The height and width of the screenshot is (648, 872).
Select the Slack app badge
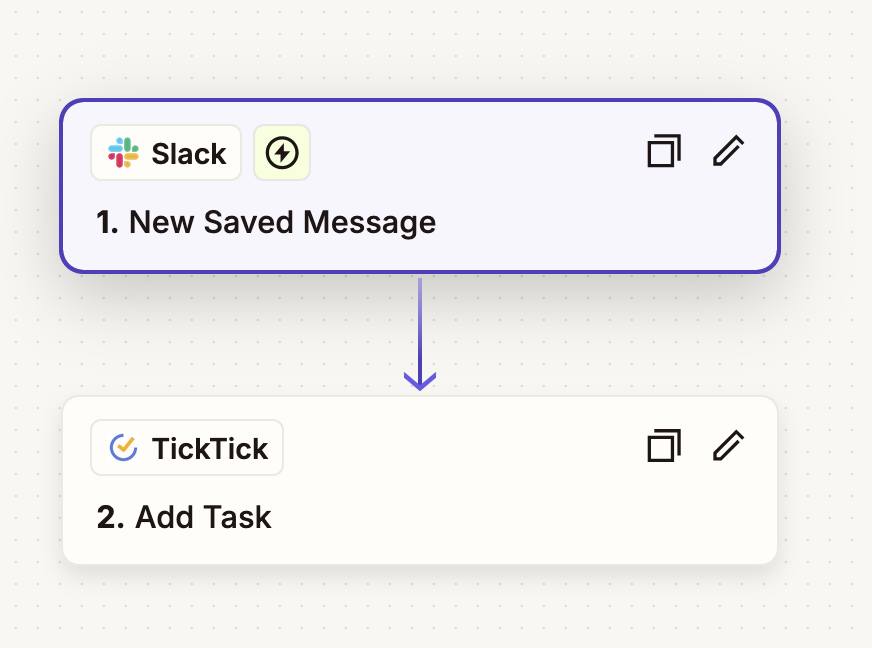166,152
